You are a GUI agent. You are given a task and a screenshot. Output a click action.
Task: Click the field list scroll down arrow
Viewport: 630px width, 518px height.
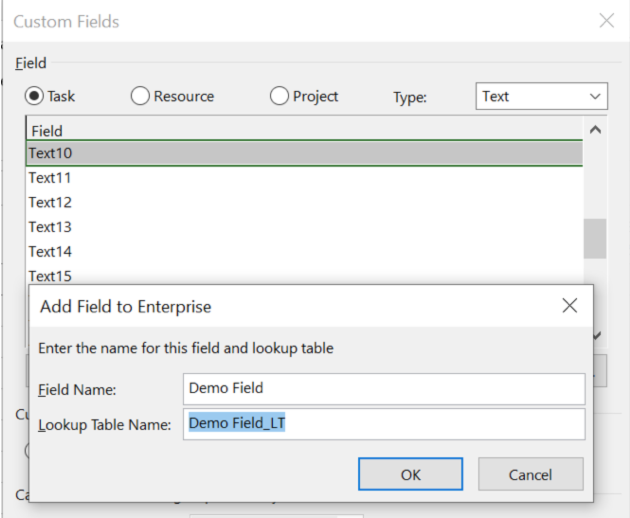596,335
